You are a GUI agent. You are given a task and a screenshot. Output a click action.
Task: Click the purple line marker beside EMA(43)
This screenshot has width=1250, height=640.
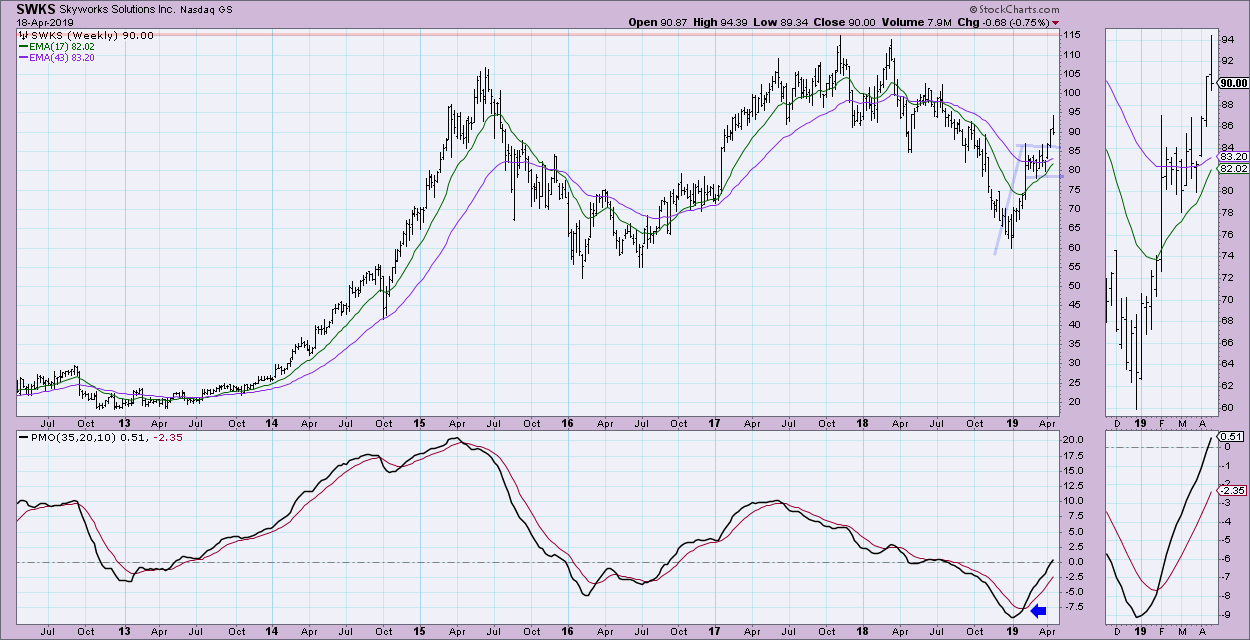[x=24, y=59]
